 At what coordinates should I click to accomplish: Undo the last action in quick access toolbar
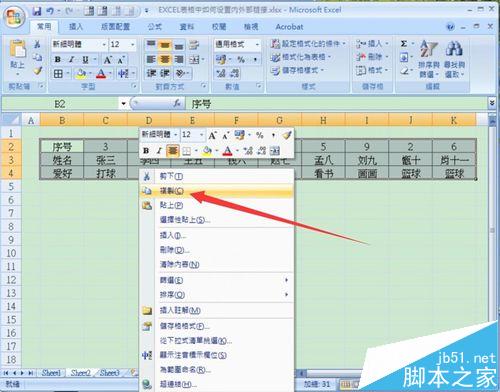(50, 11)
